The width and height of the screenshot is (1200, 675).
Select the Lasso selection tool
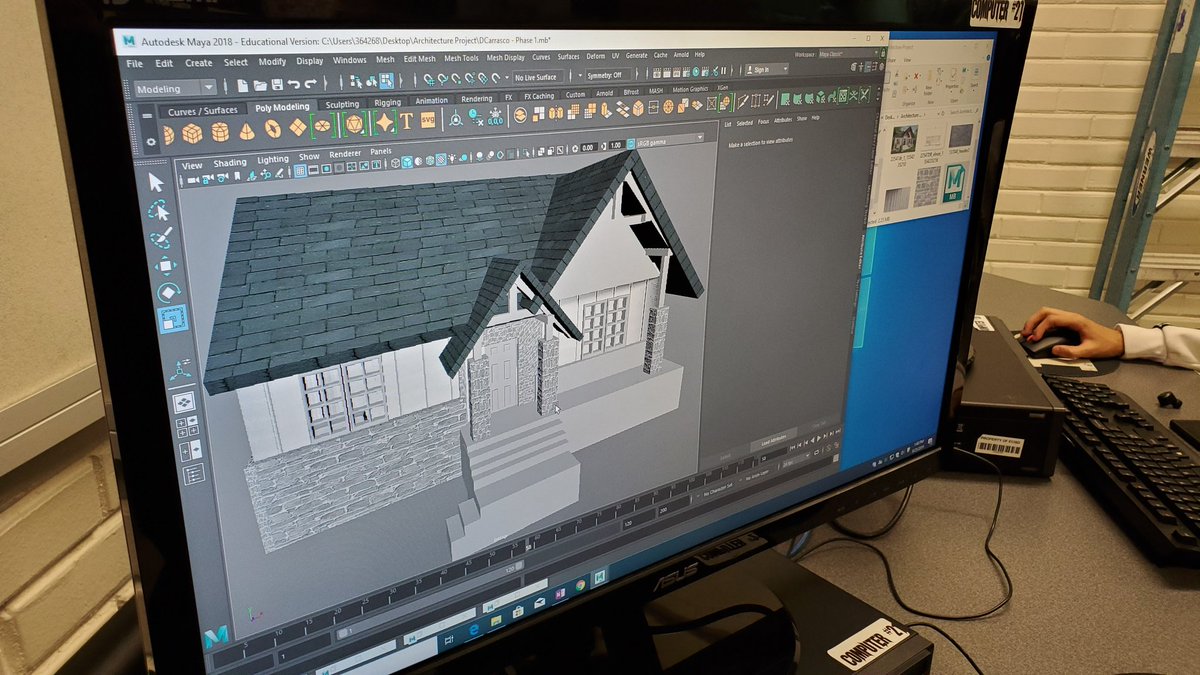pyautogui.click(x=157, y=210)
